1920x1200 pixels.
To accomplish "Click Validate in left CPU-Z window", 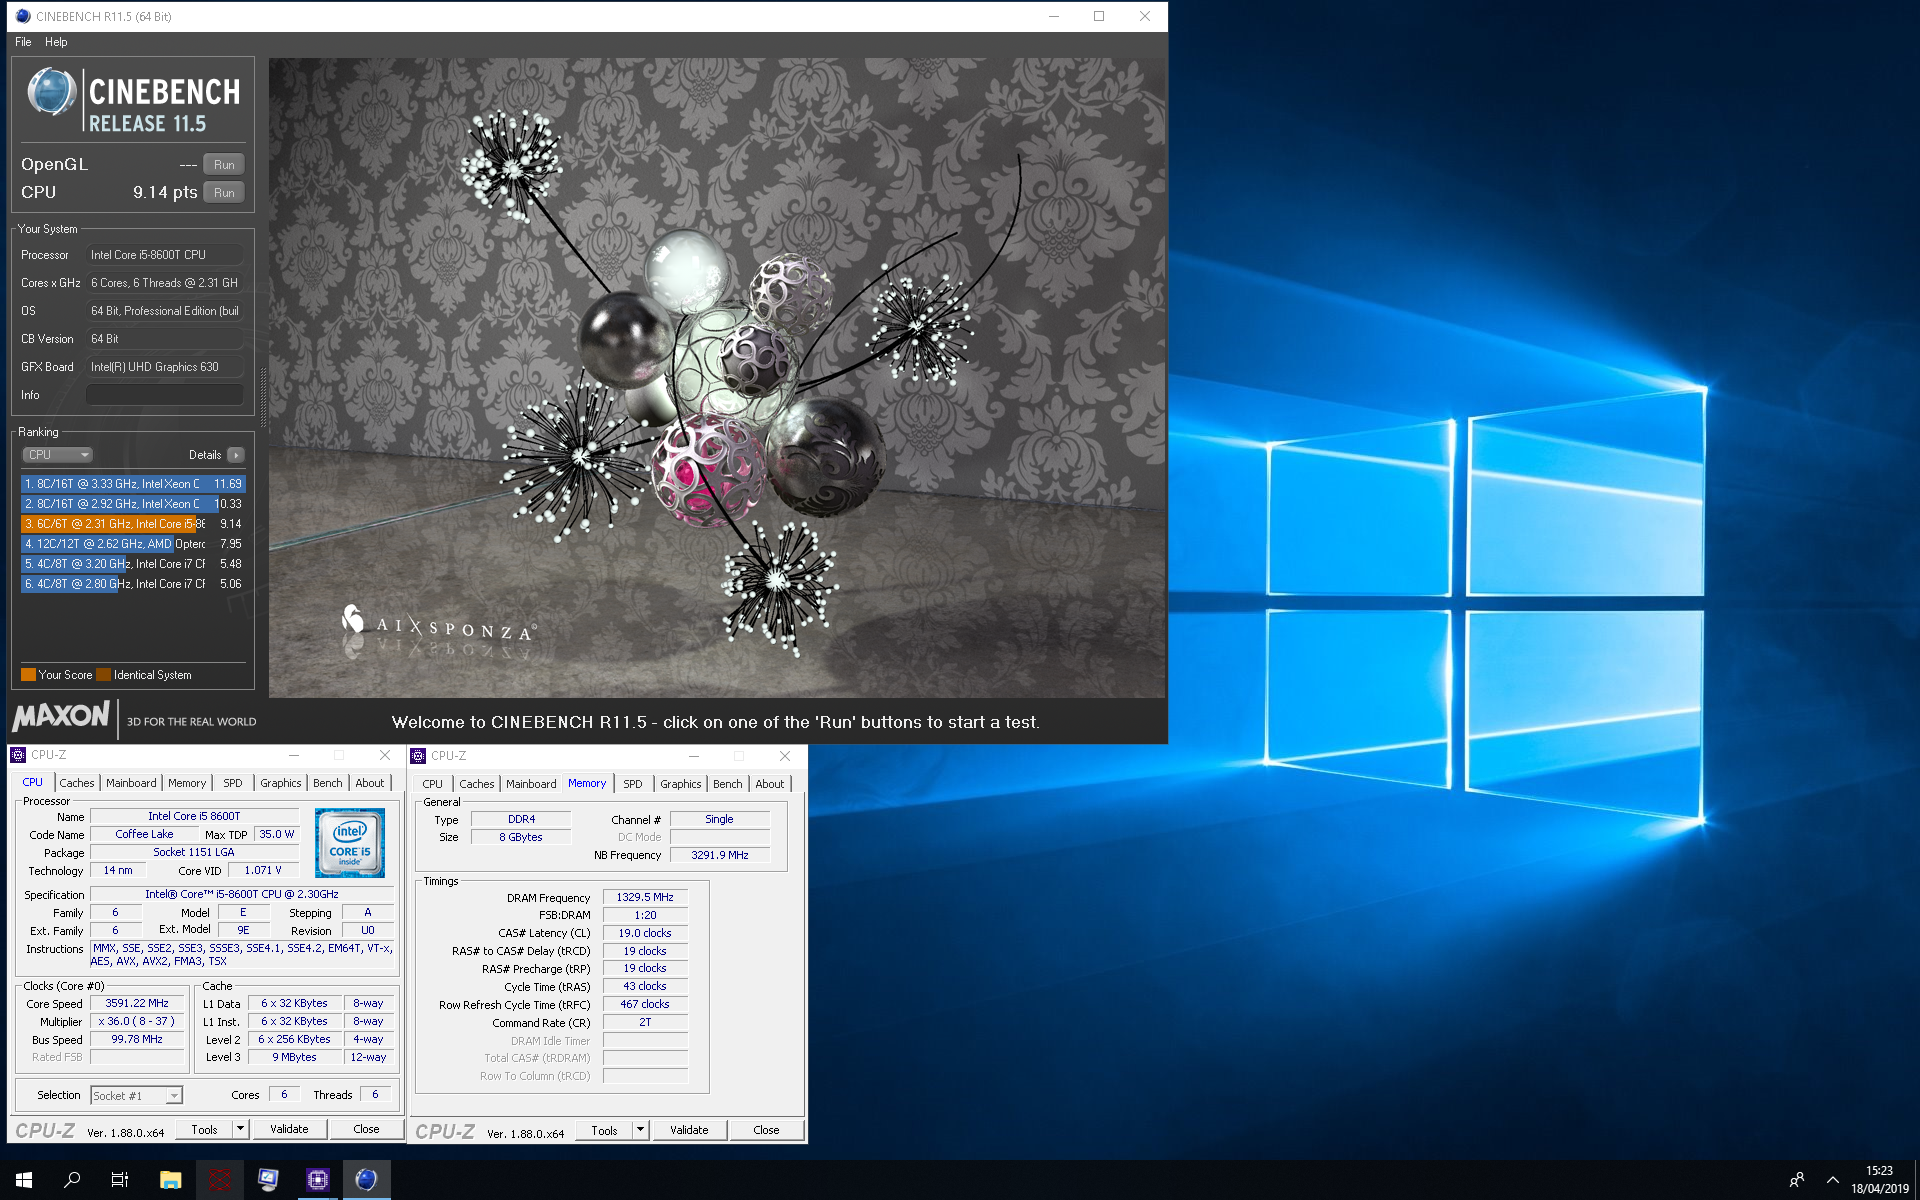I will 289,1129.
